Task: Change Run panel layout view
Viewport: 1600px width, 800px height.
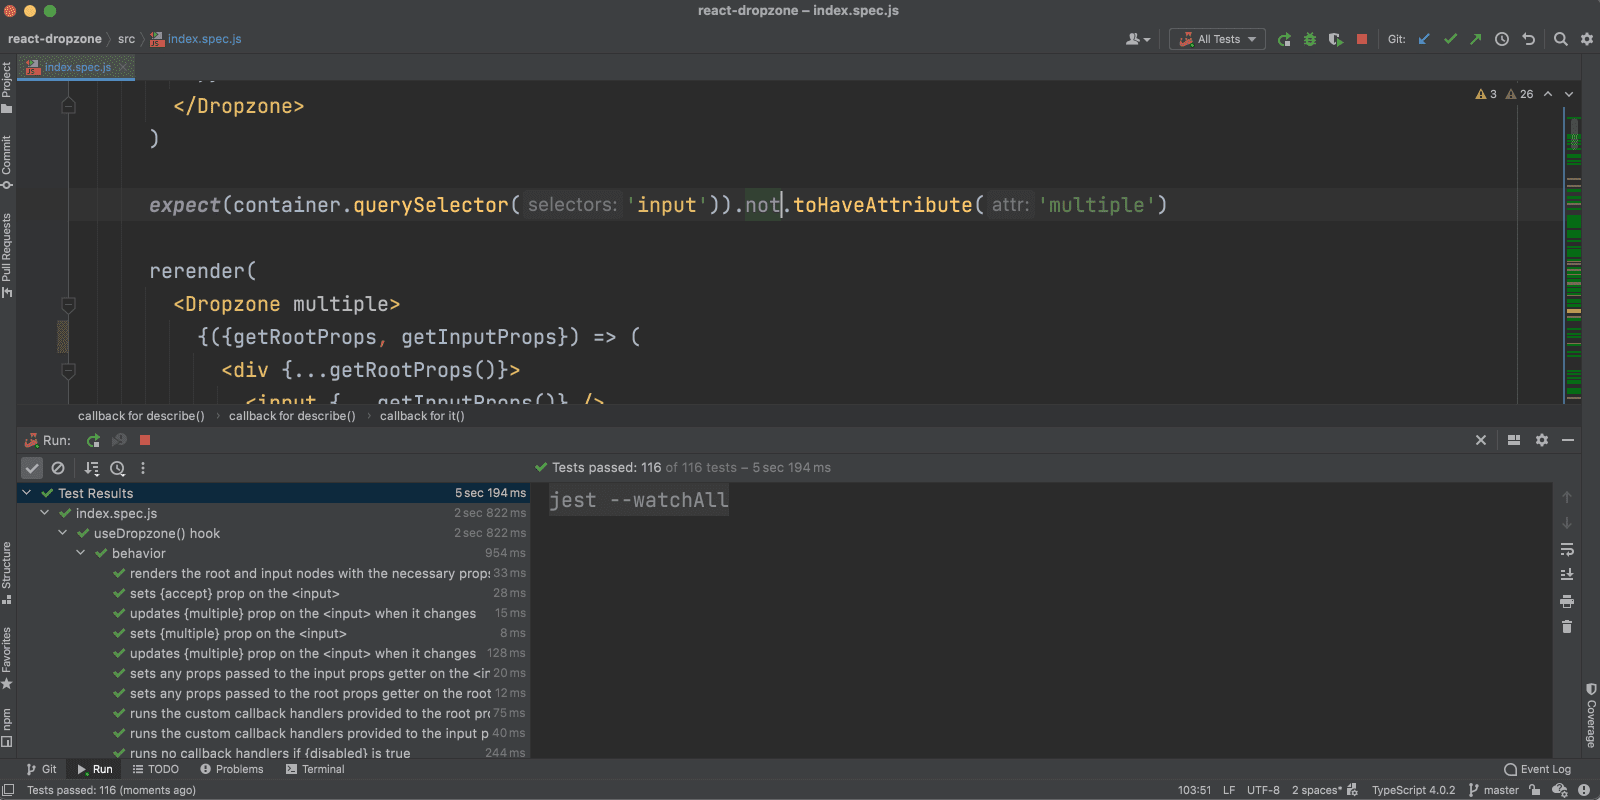Action: point(1514,440)
